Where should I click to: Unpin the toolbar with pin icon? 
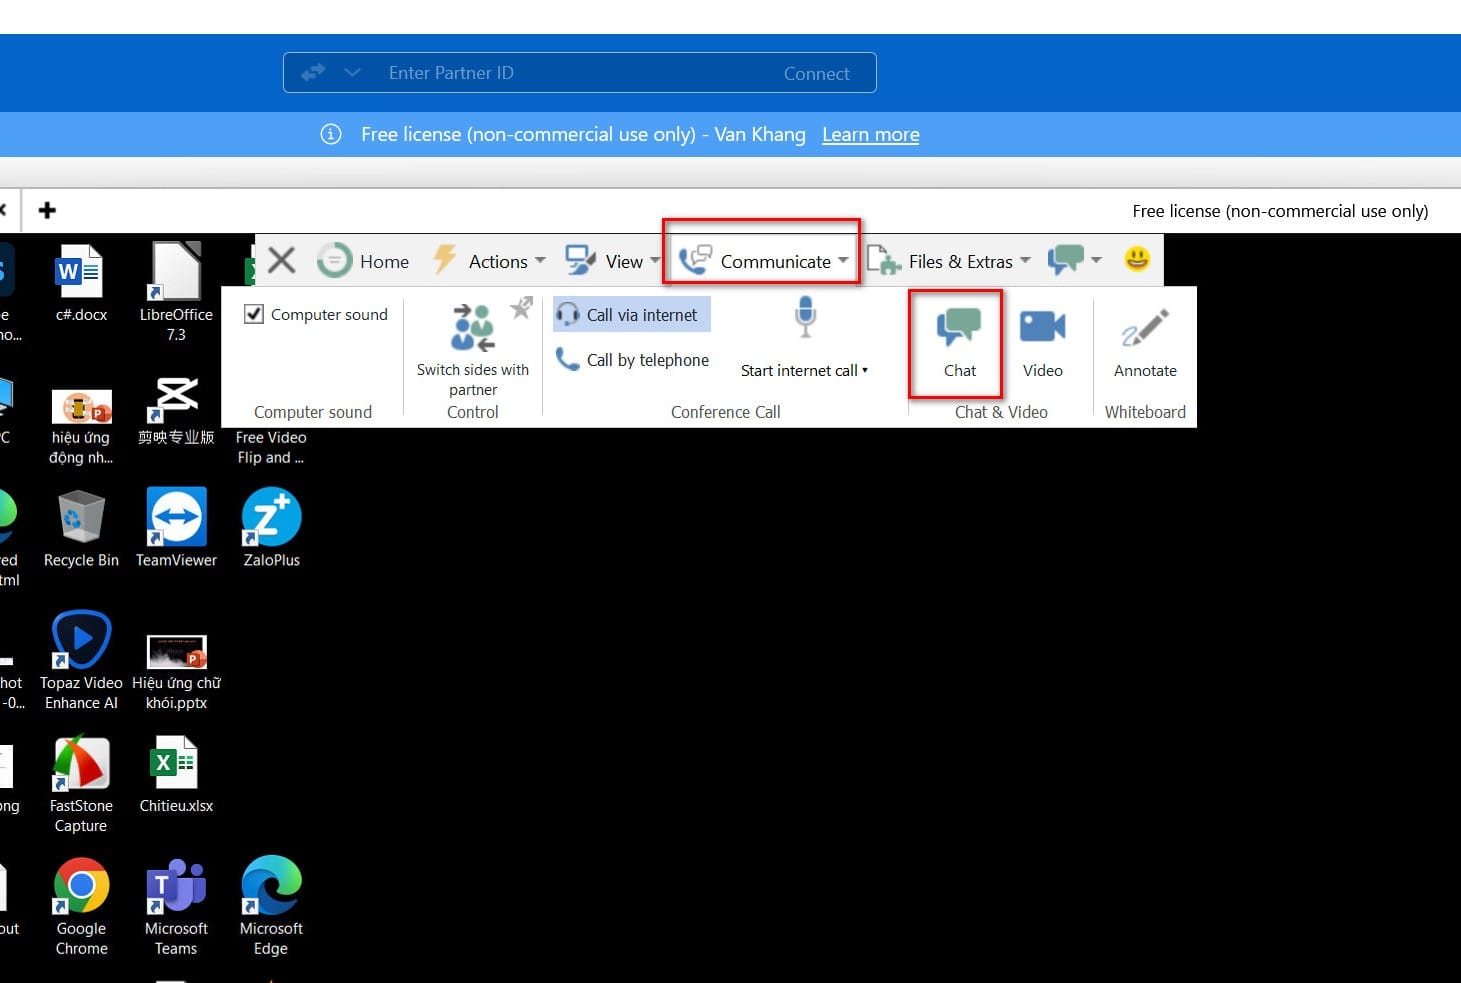tap(521, 307)
